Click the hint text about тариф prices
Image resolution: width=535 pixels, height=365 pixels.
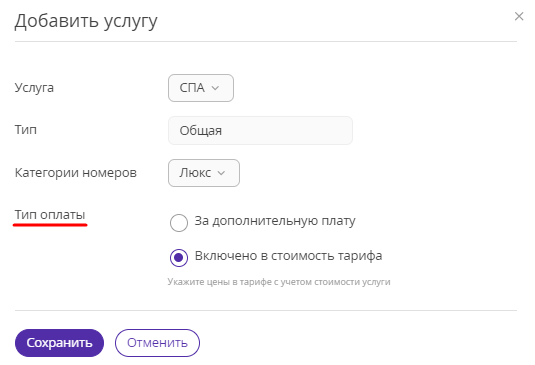(x=279, y=282)
